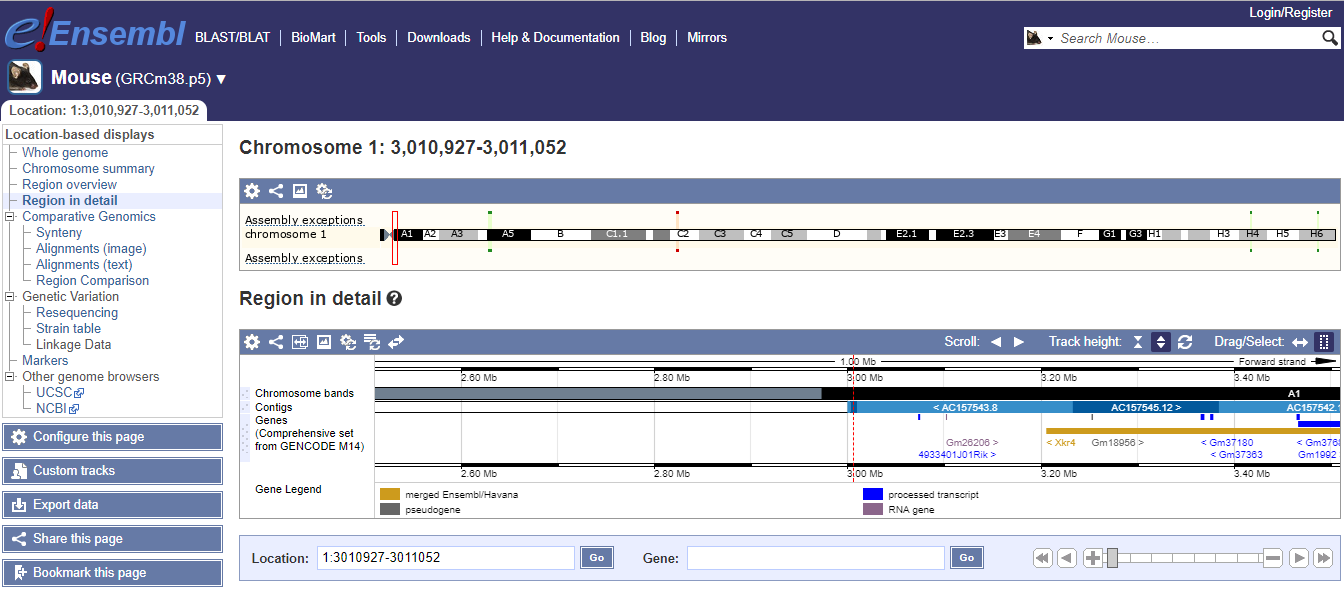Reset configuration in chromosome overview toolbar
The image size is (1344, 594).
pyautogui.click(x=324, y=191)
